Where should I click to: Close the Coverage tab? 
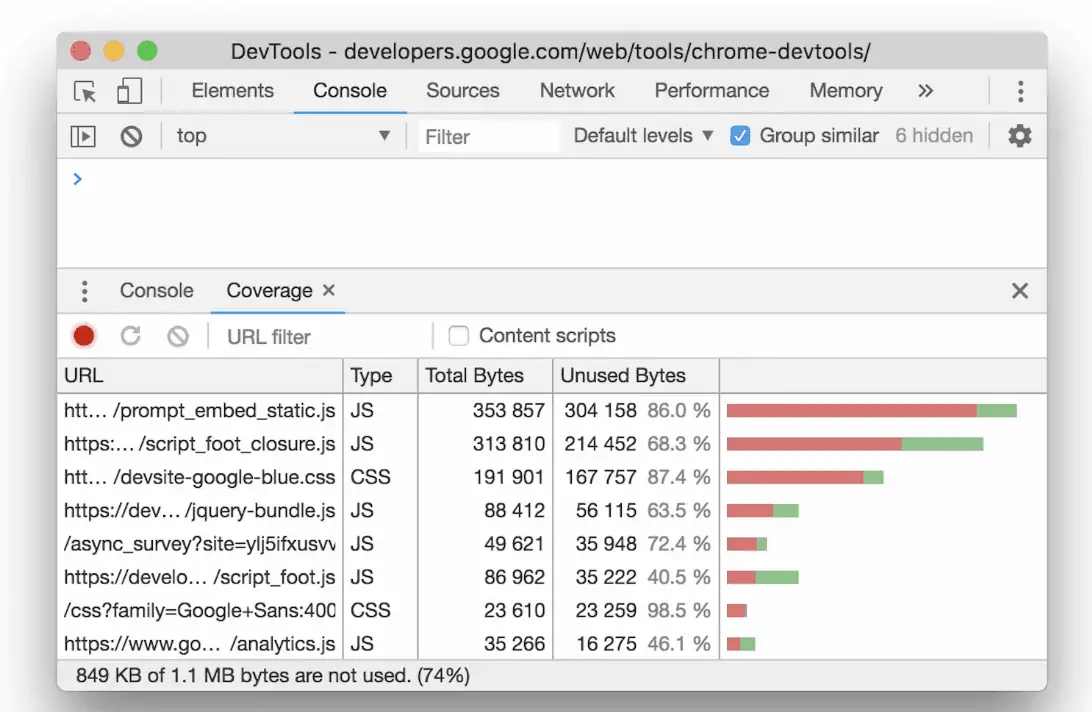pyautogui.click(x=328, y=290)
